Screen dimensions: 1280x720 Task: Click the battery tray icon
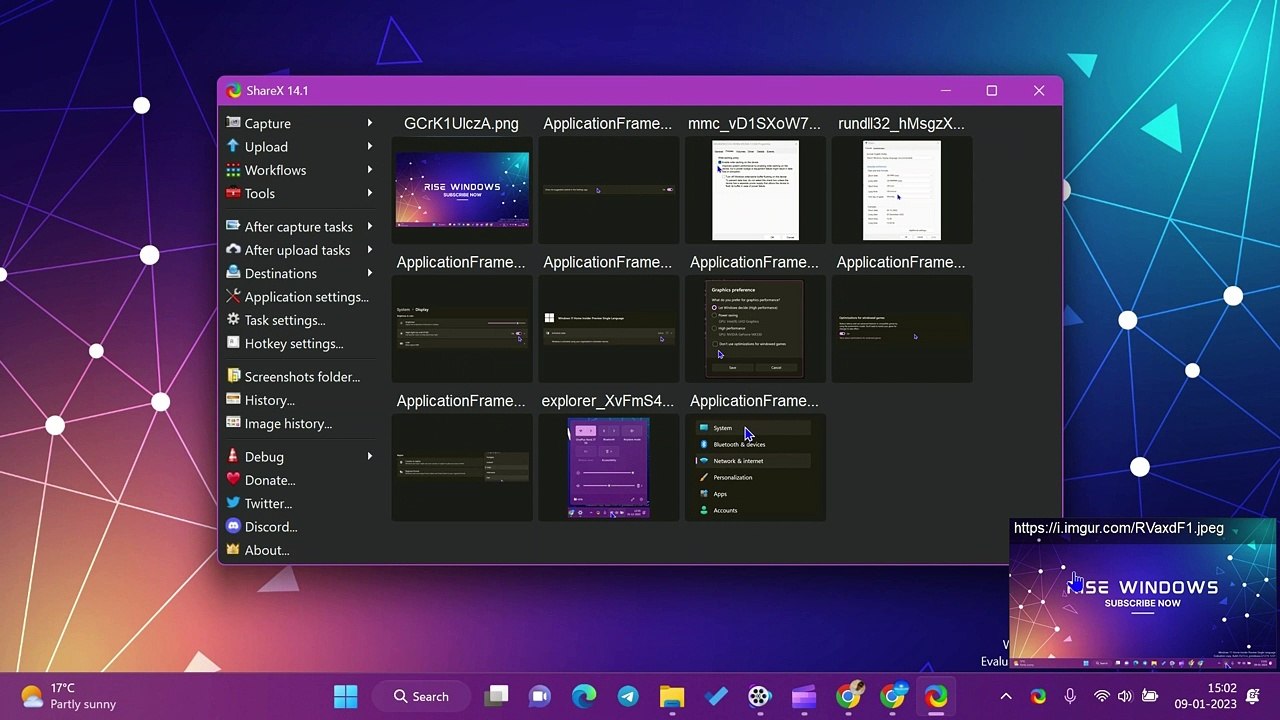click(x=1150, y=697)
